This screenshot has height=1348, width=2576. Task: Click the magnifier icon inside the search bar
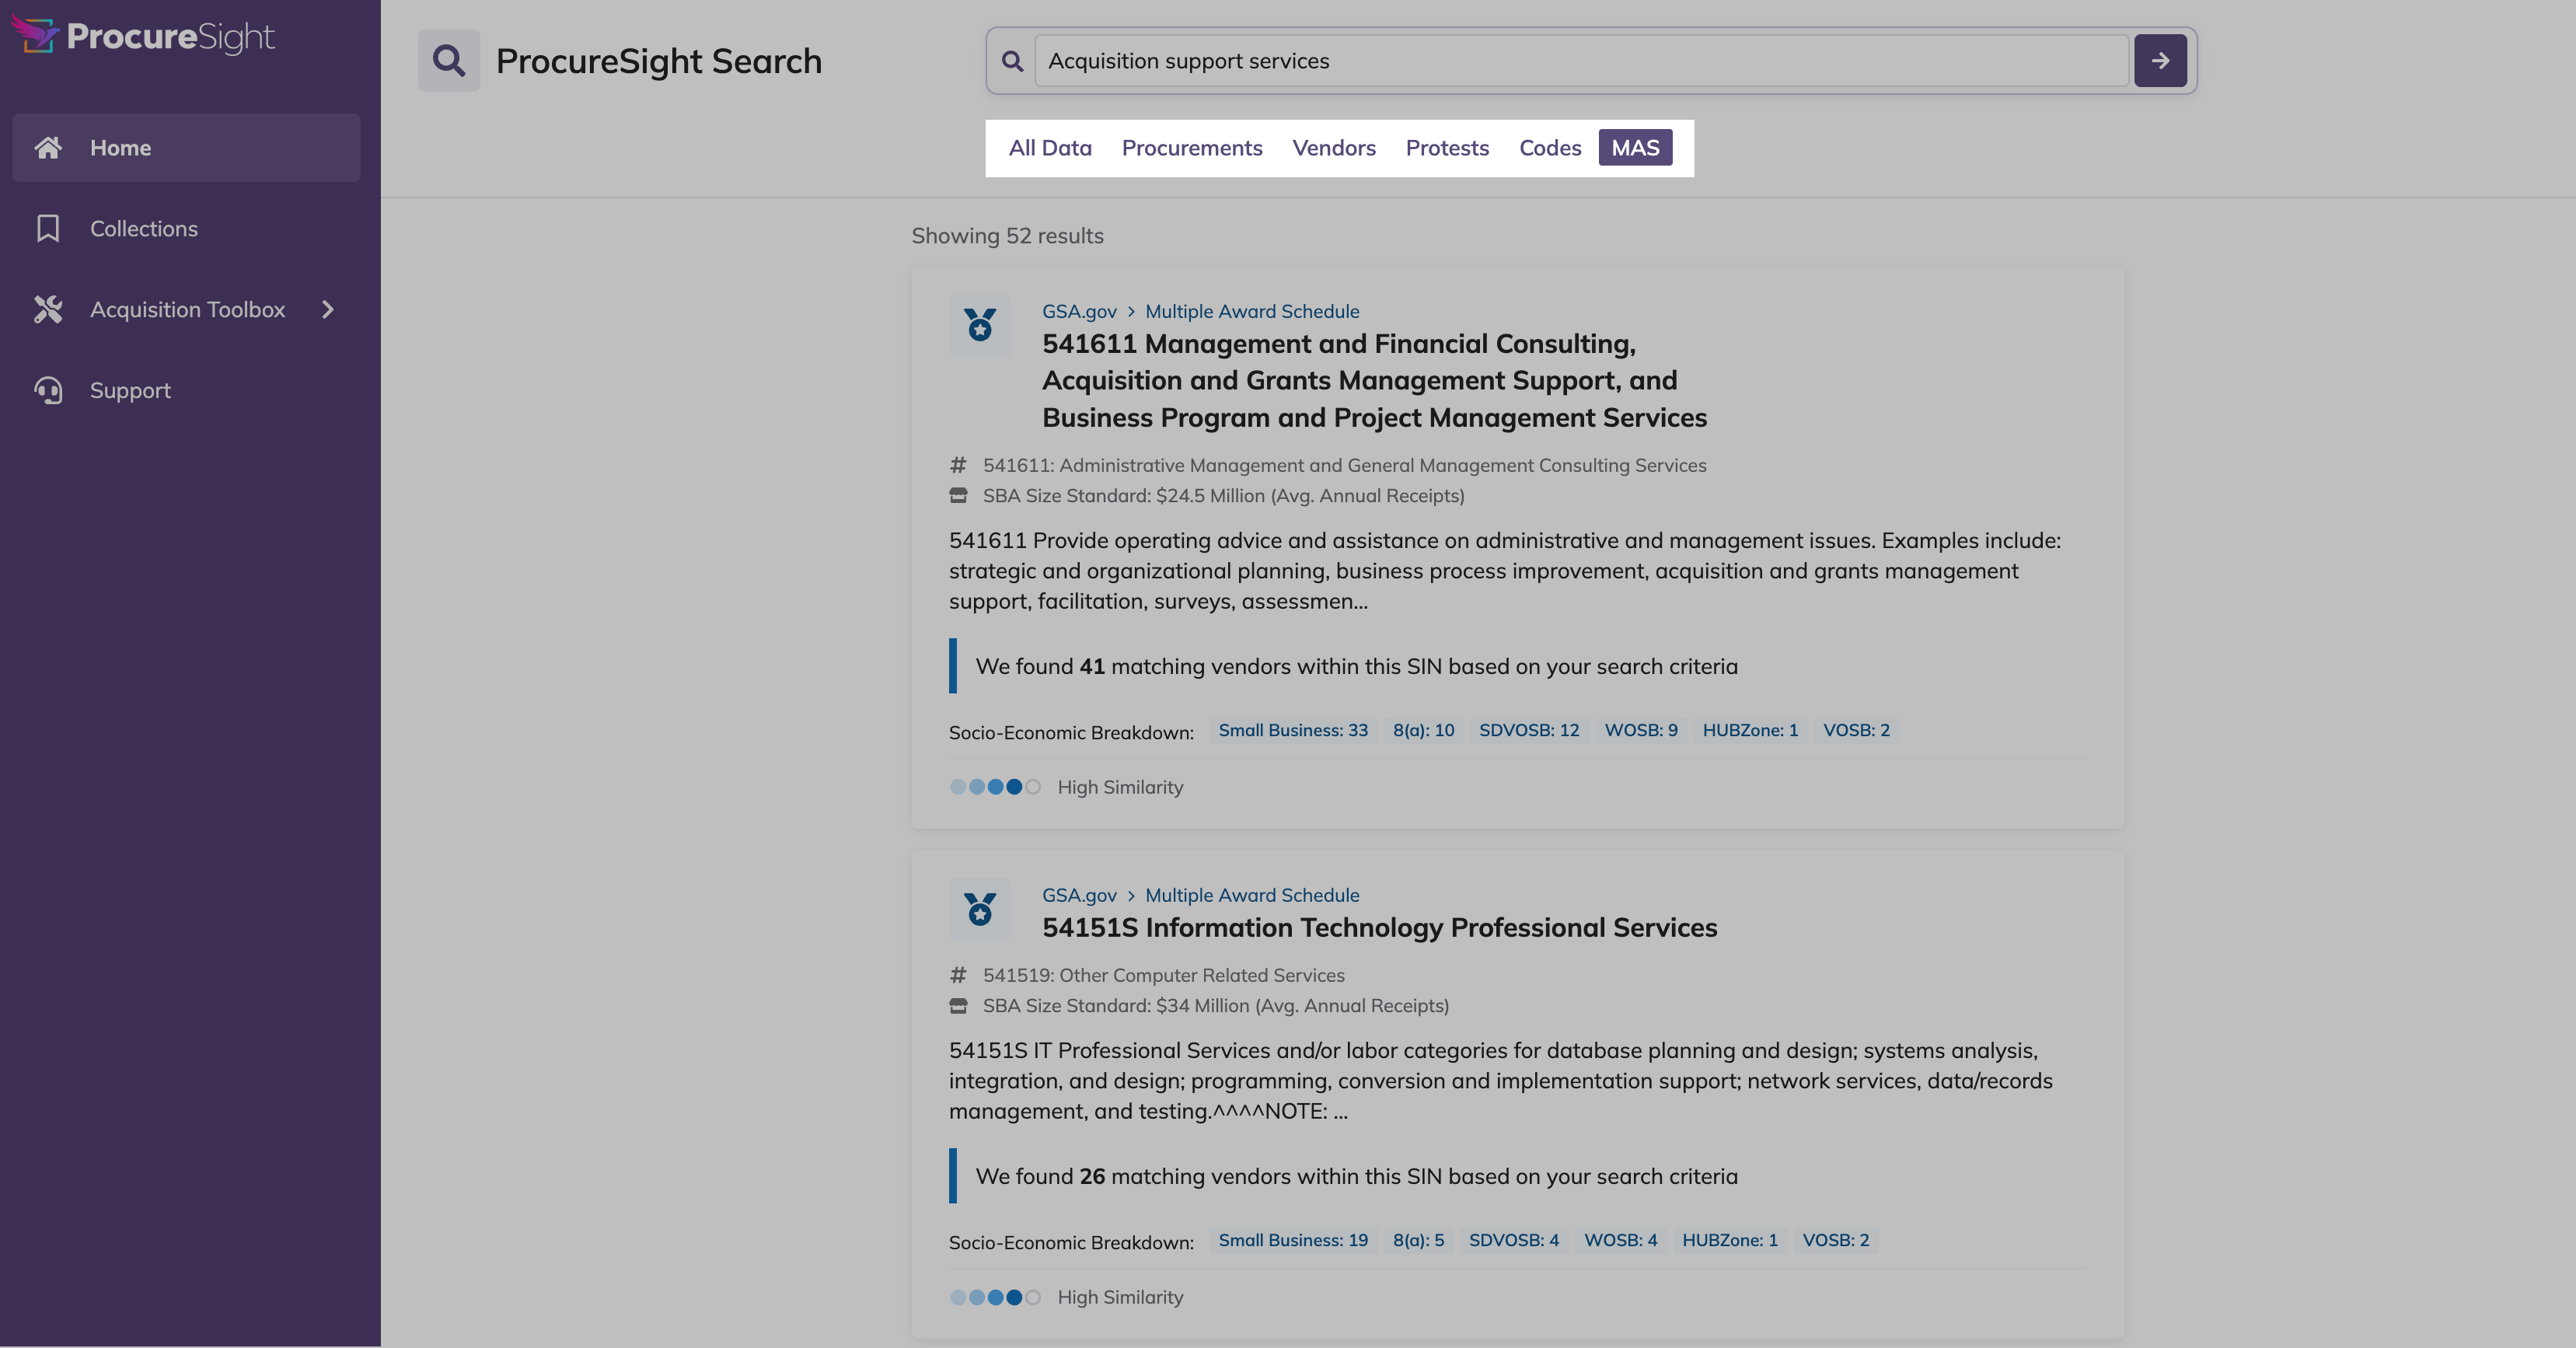click(1012, 61)
